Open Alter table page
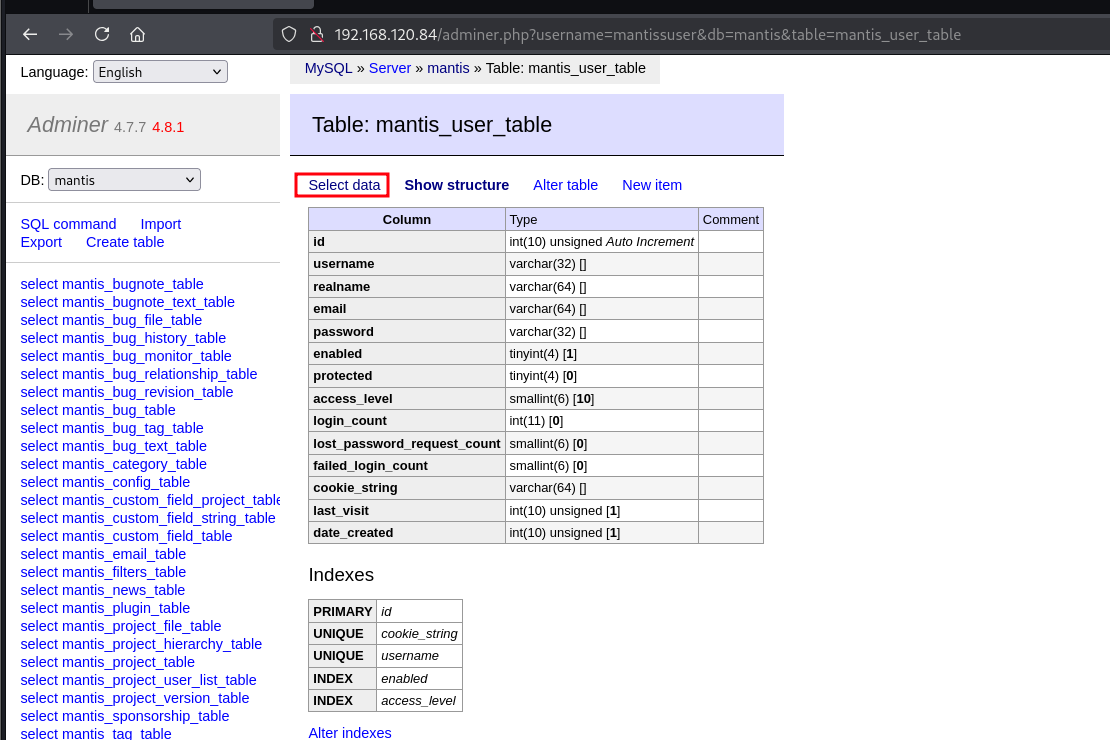This screenshot has width=1110, height=740. (565, 185)
